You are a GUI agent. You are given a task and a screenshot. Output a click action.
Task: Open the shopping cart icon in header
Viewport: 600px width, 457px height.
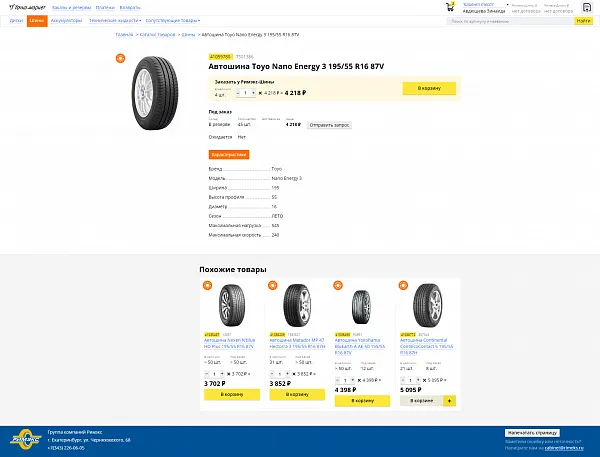[x=451, y=6]
